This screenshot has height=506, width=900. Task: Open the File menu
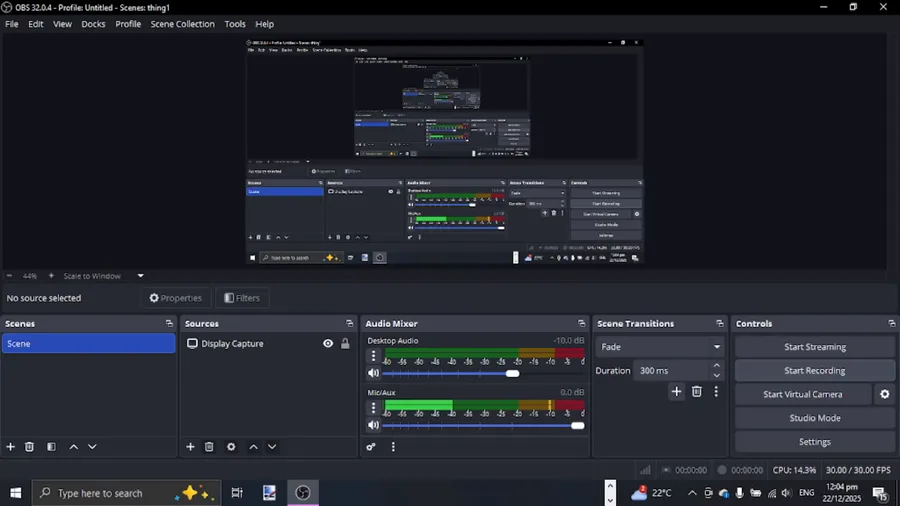pos(11,24)
